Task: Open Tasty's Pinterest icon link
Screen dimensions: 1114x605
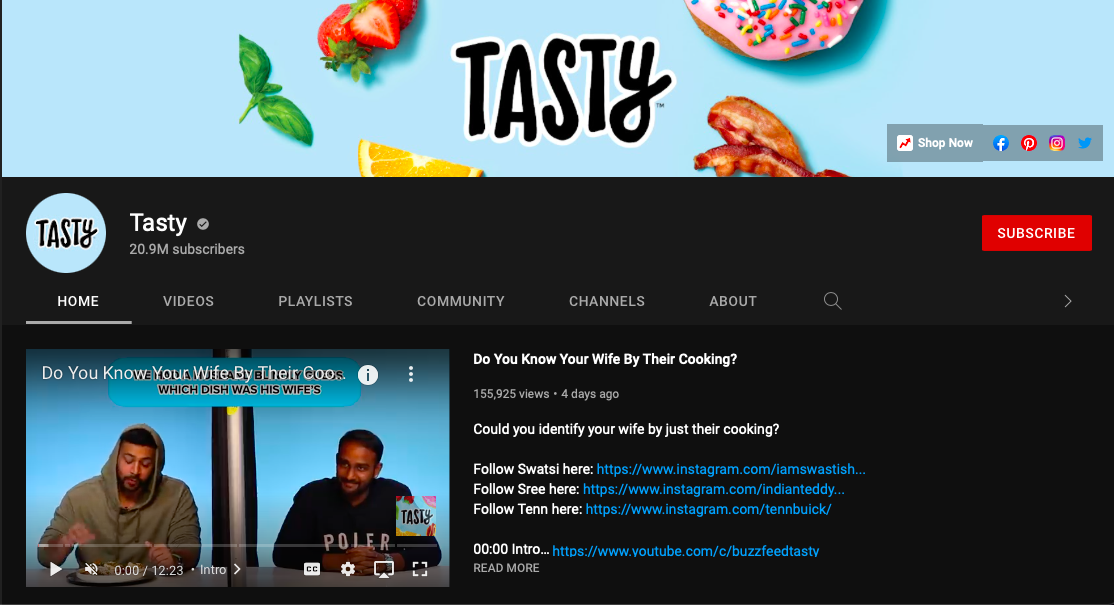Action: click(1029, 143)
